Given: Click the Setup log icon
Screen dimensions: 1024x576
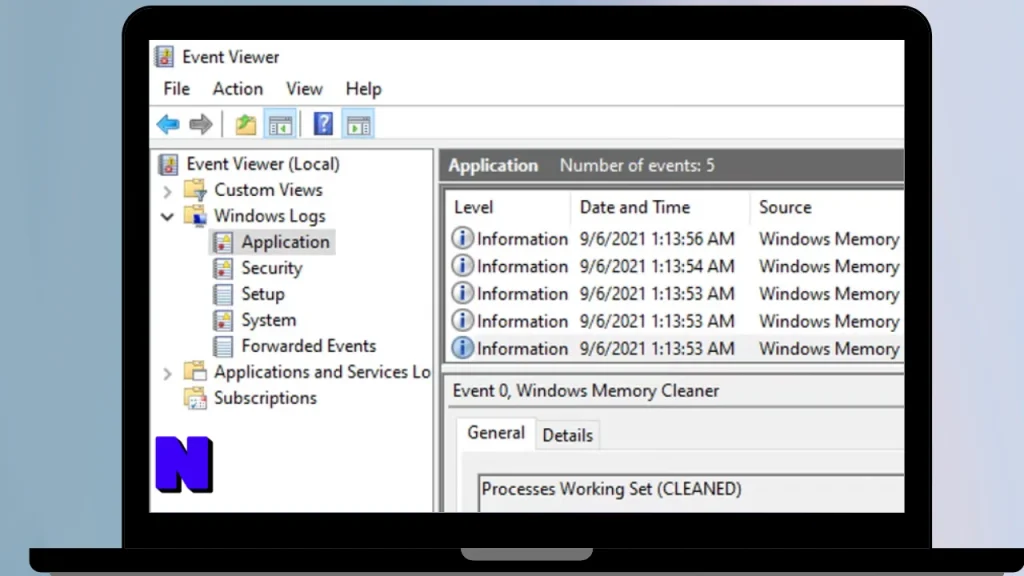Looking at the screenshot, I should 223,295.
